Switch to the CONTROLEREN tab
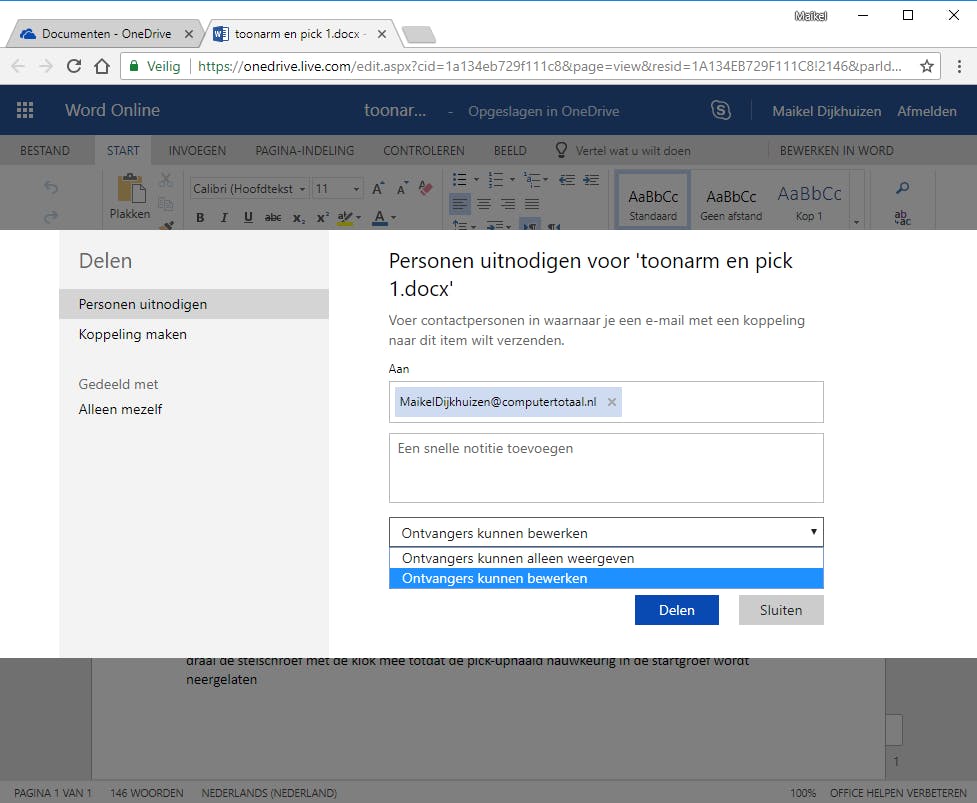This screenshot has width=977, height=803. (424, 151)
